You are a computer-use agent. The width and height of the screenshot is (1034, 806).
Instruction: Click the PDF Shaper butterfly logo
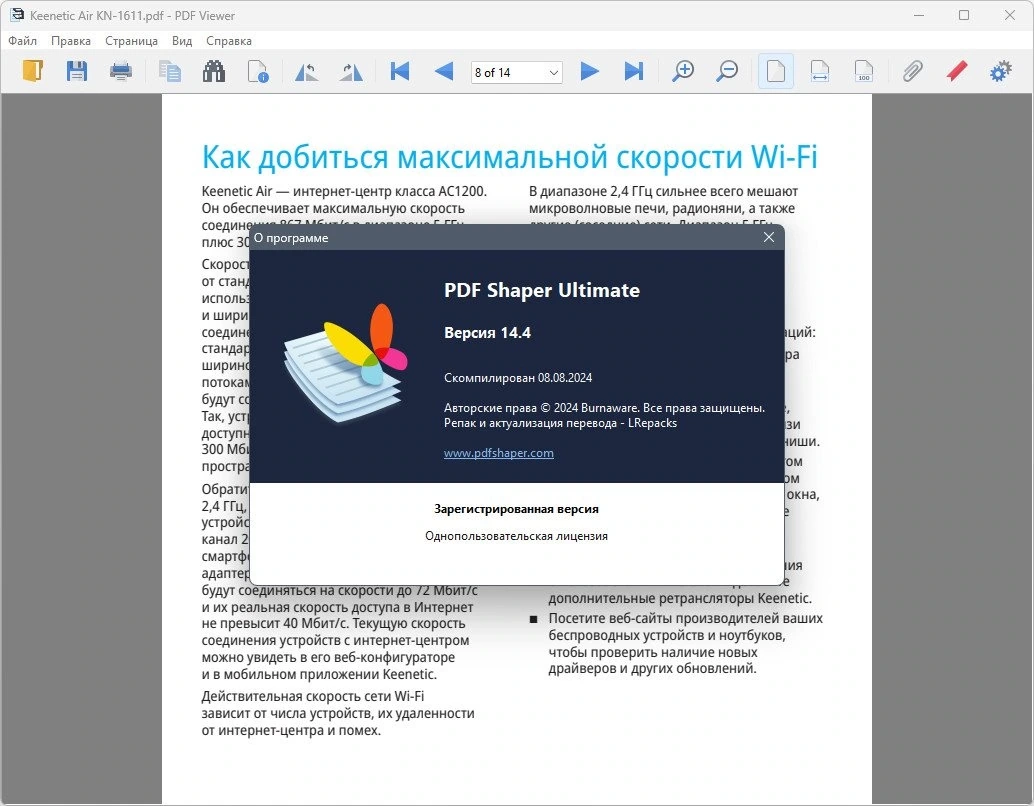pyautogui.click(x=346, y=363)
